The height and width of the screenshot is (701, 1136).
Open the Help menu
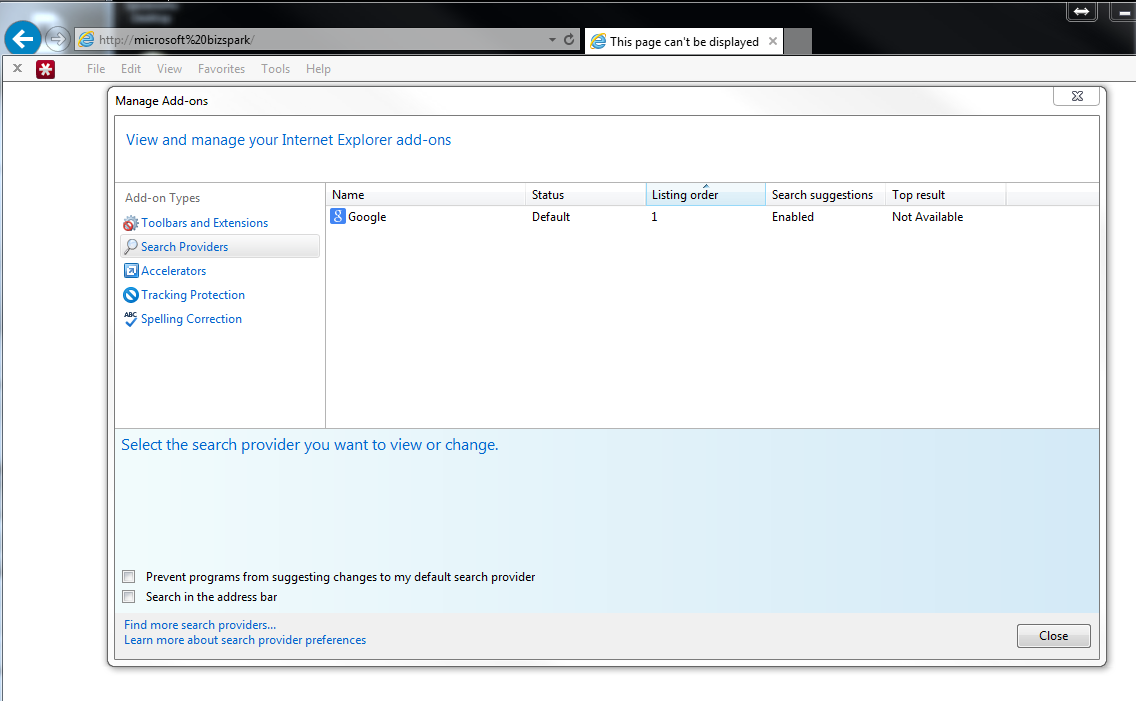(318, 69)
